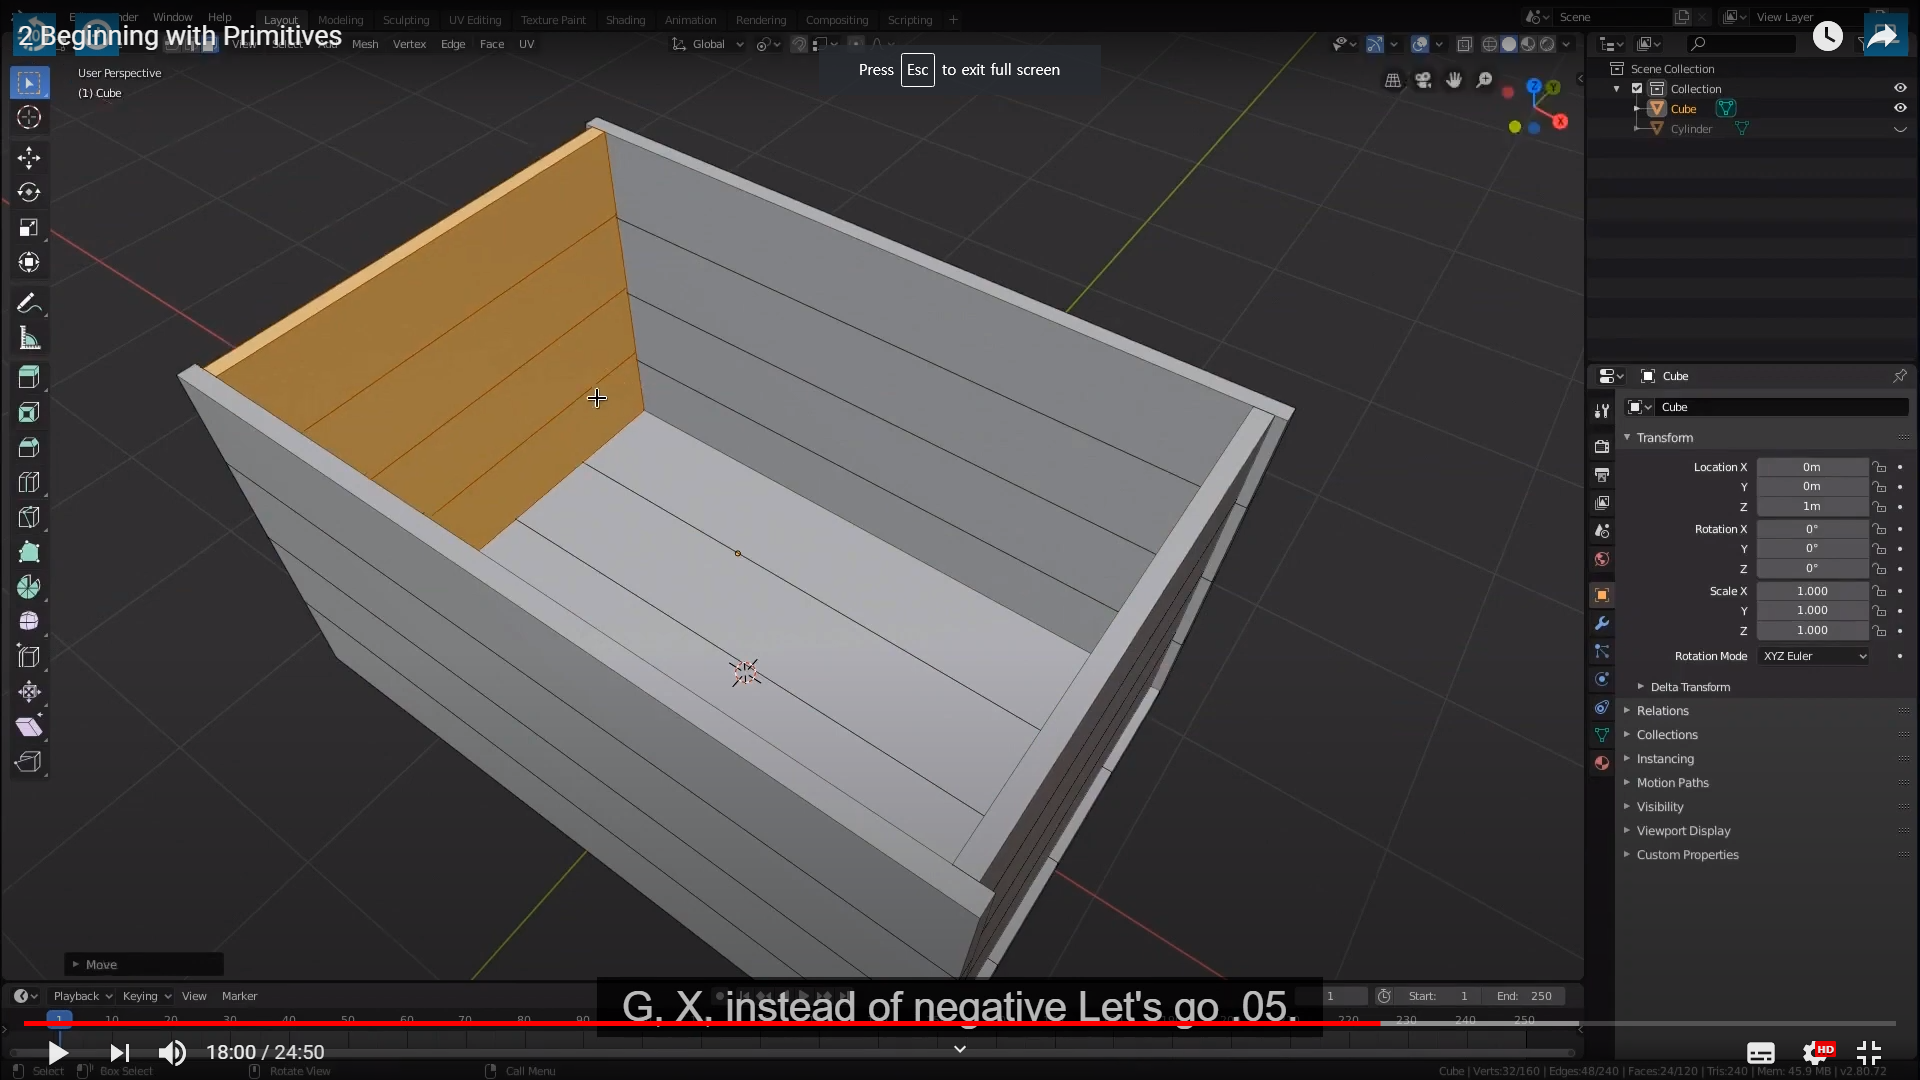
Task: Open the Vertex menu
Action: [409, 44]
